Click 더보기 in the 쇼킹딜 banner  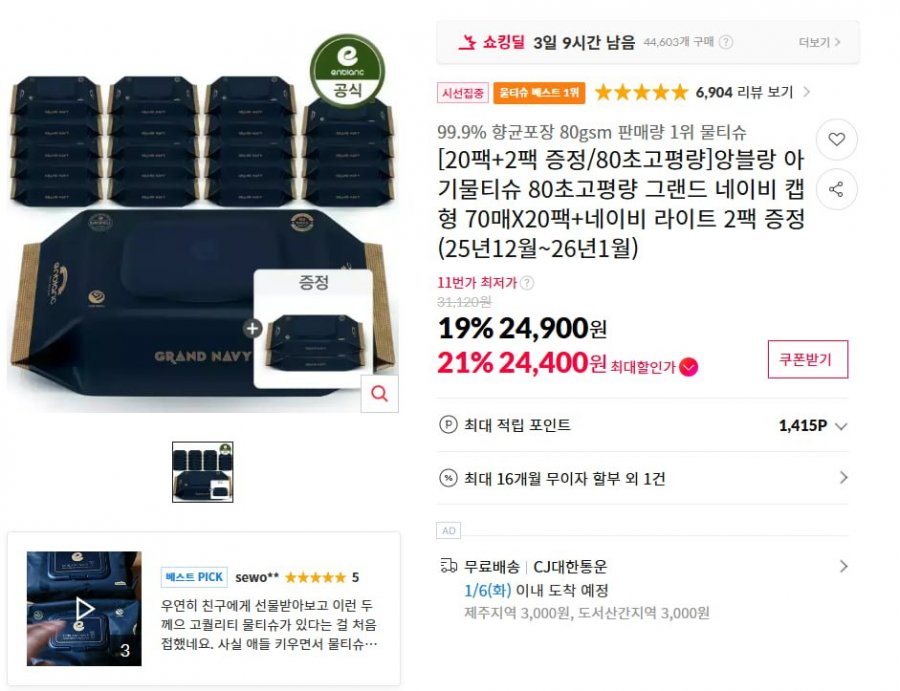click(819, 42)
